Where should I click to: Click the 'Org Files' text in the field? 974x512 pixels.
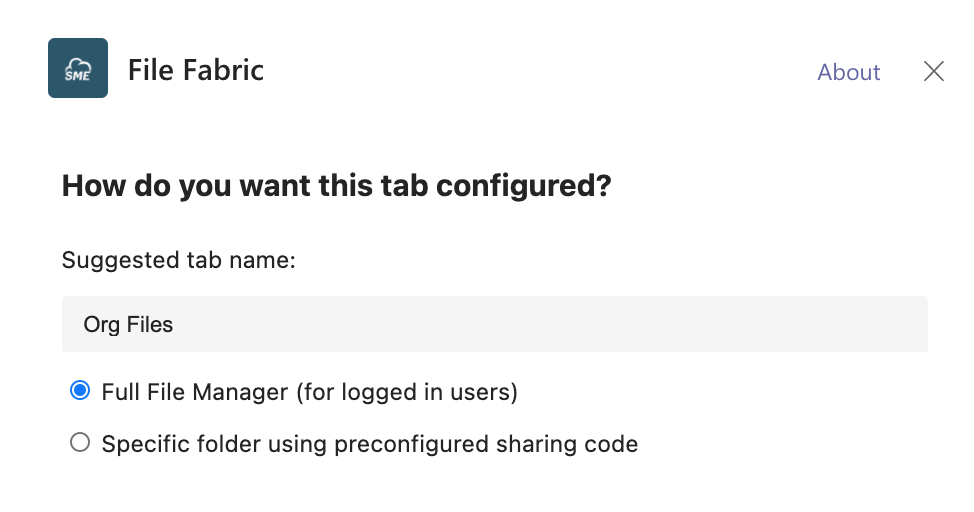click(128, 325)
